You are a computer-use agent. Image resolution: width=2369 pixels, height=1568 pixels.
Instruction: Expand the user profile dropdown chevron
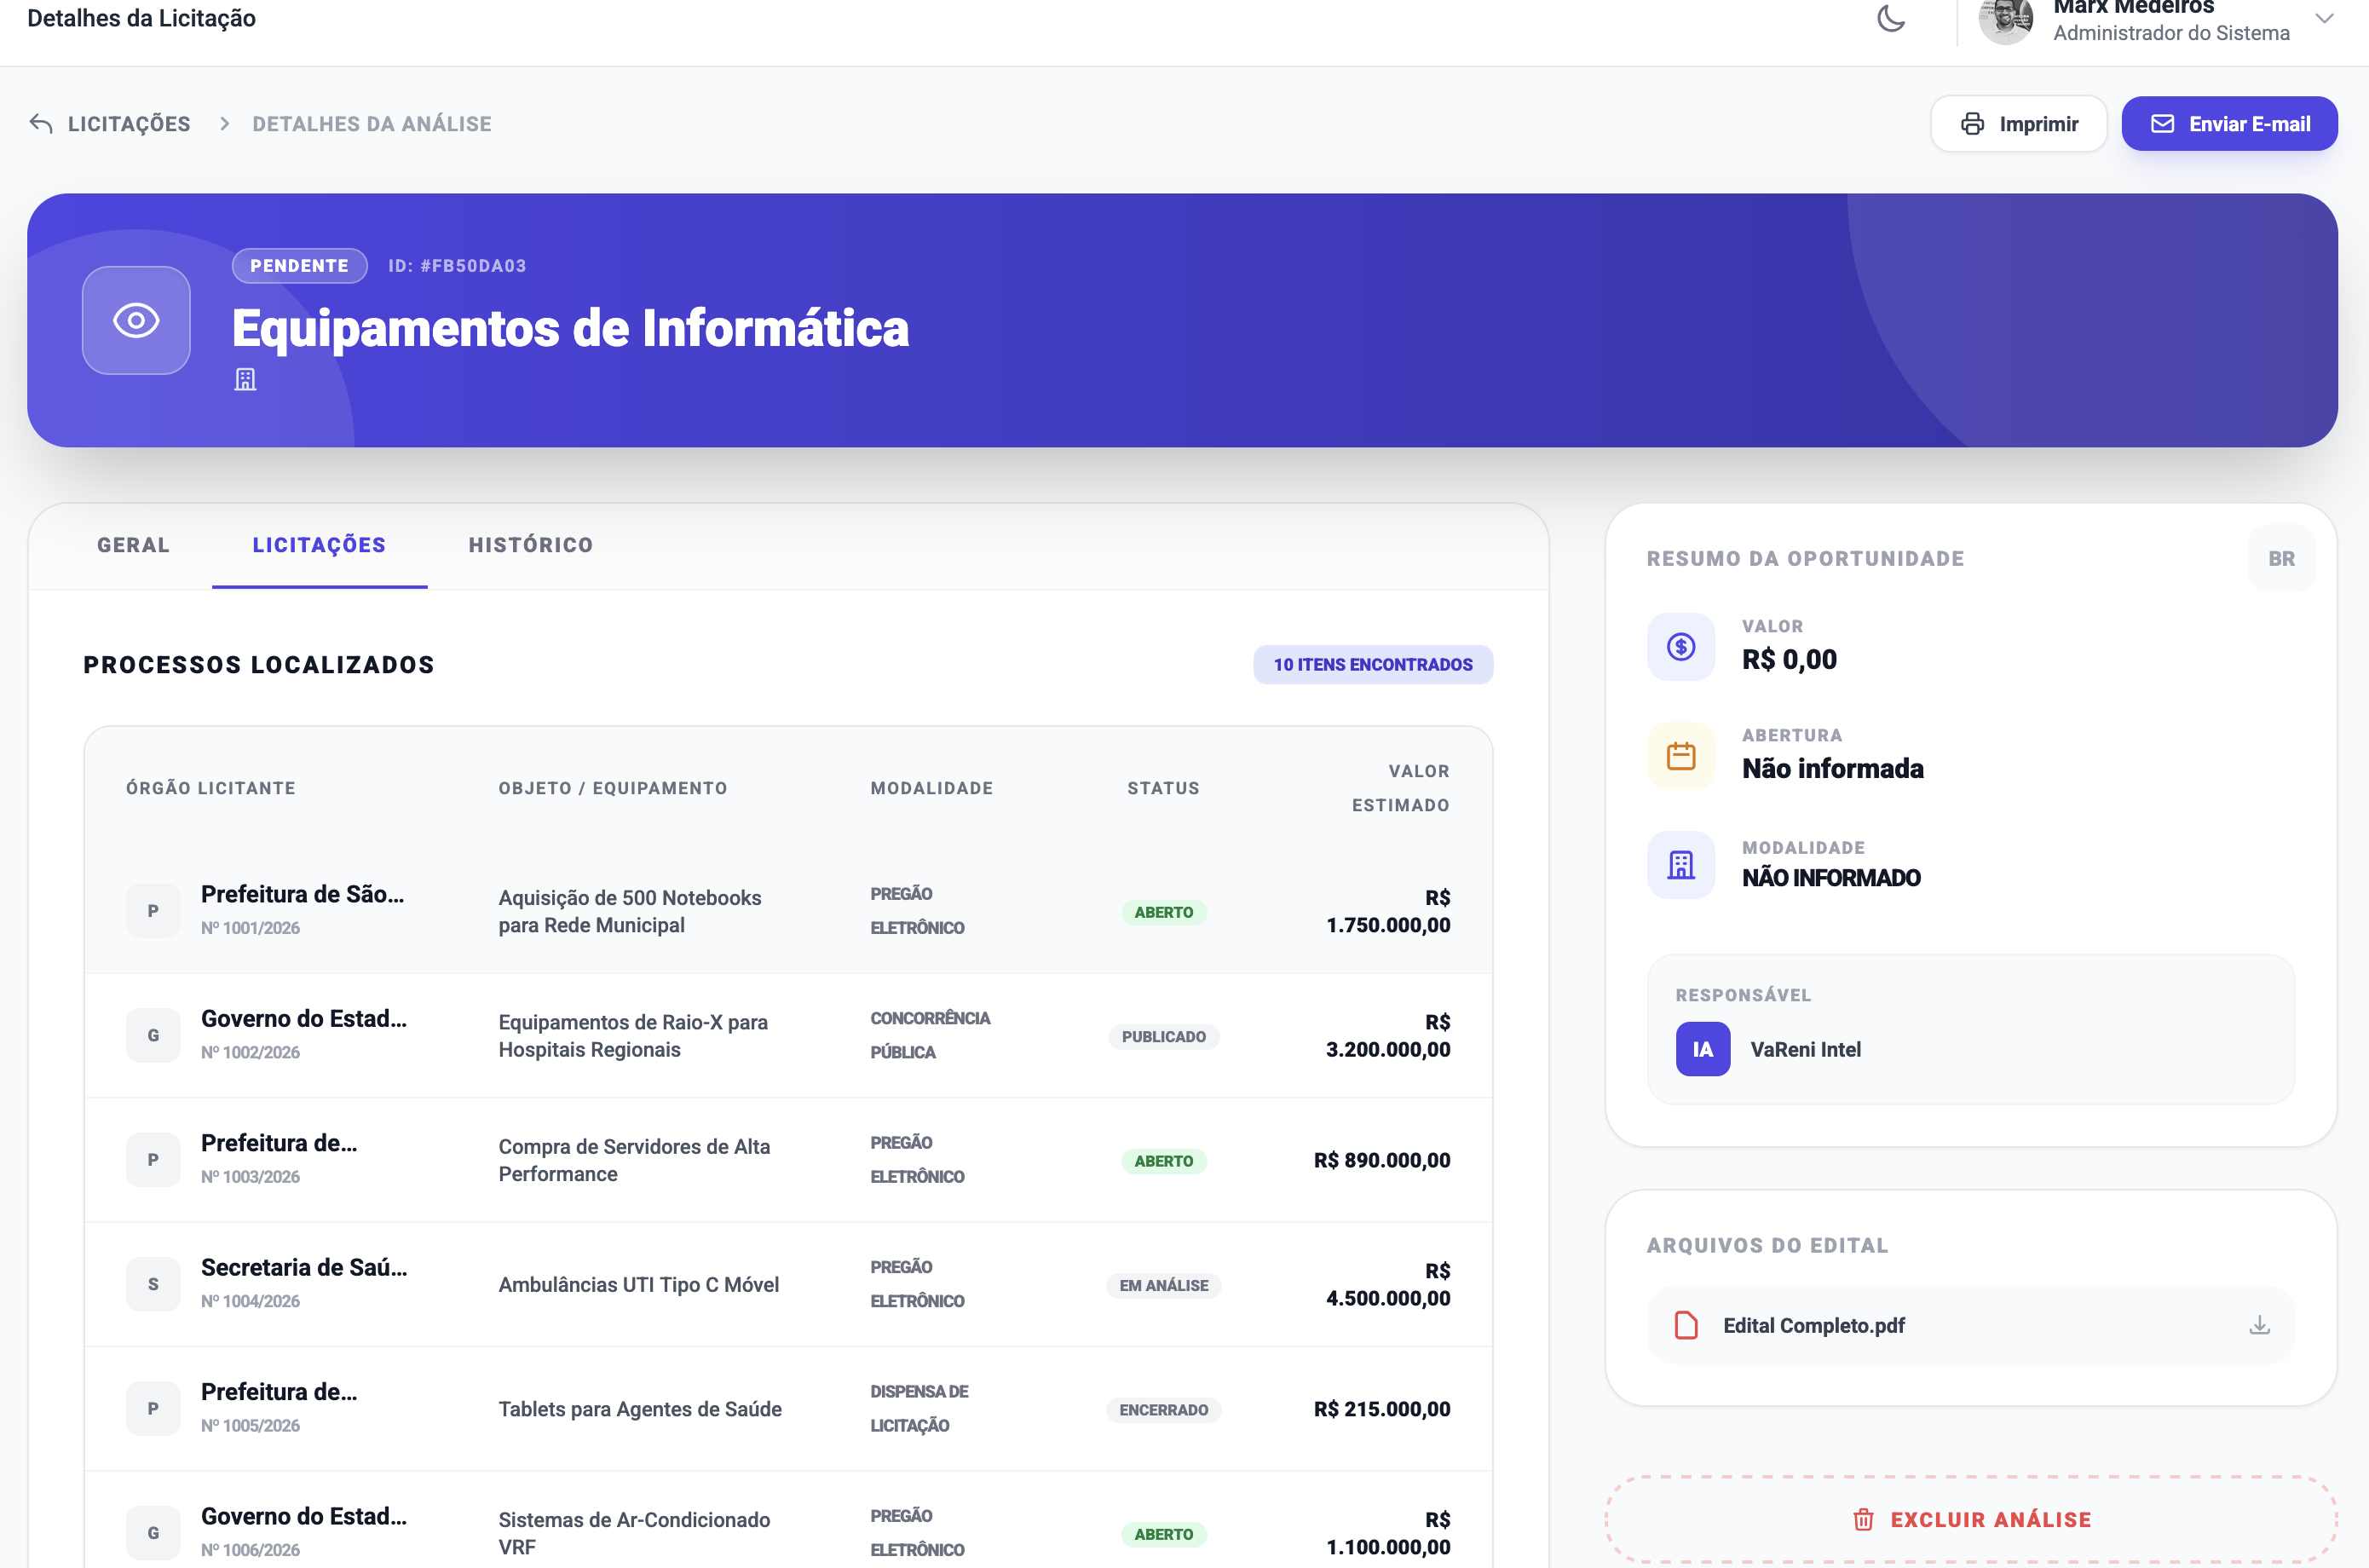coord(2325,18)
